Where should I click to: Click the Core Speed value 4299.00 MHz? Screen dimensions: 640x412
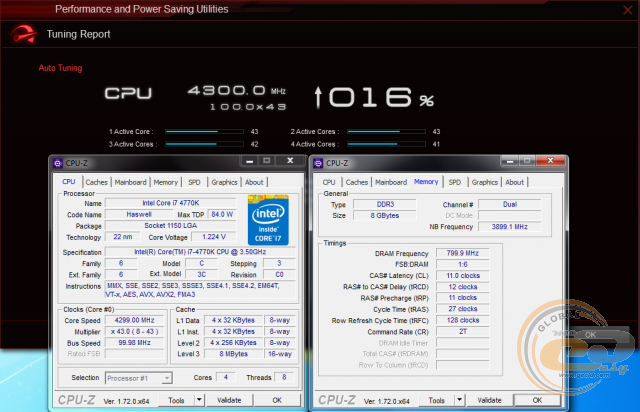tap(134, 320)
